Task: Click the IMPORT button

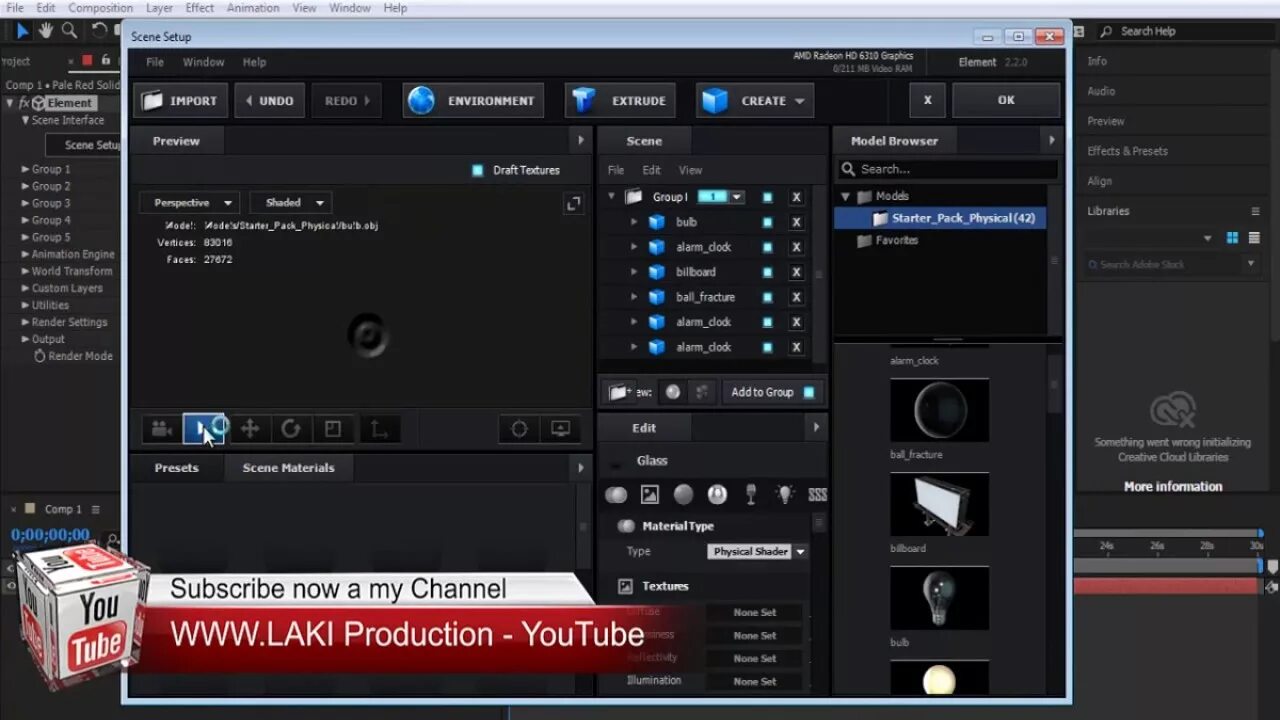Action: (181, 101)
